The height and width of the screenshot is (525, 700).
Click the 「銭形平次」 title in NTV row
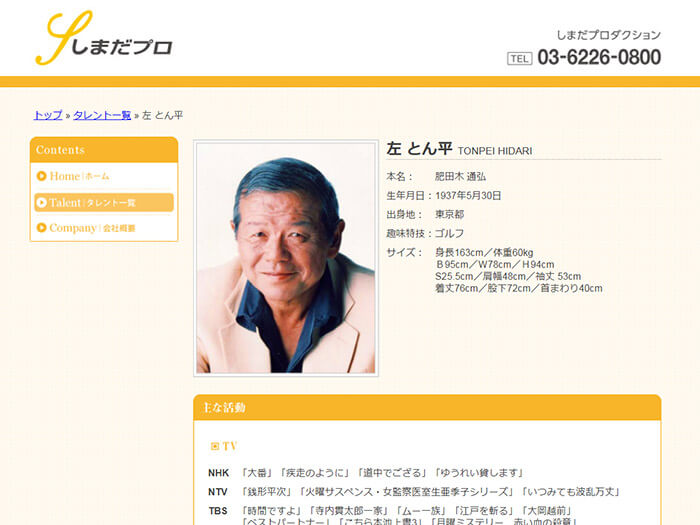pyautogui.click(x=267, y=492)
